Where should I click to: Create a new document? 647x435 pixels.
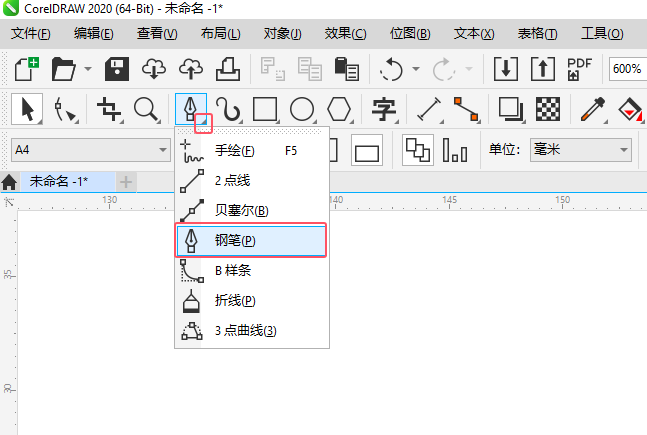coord(27,69)
